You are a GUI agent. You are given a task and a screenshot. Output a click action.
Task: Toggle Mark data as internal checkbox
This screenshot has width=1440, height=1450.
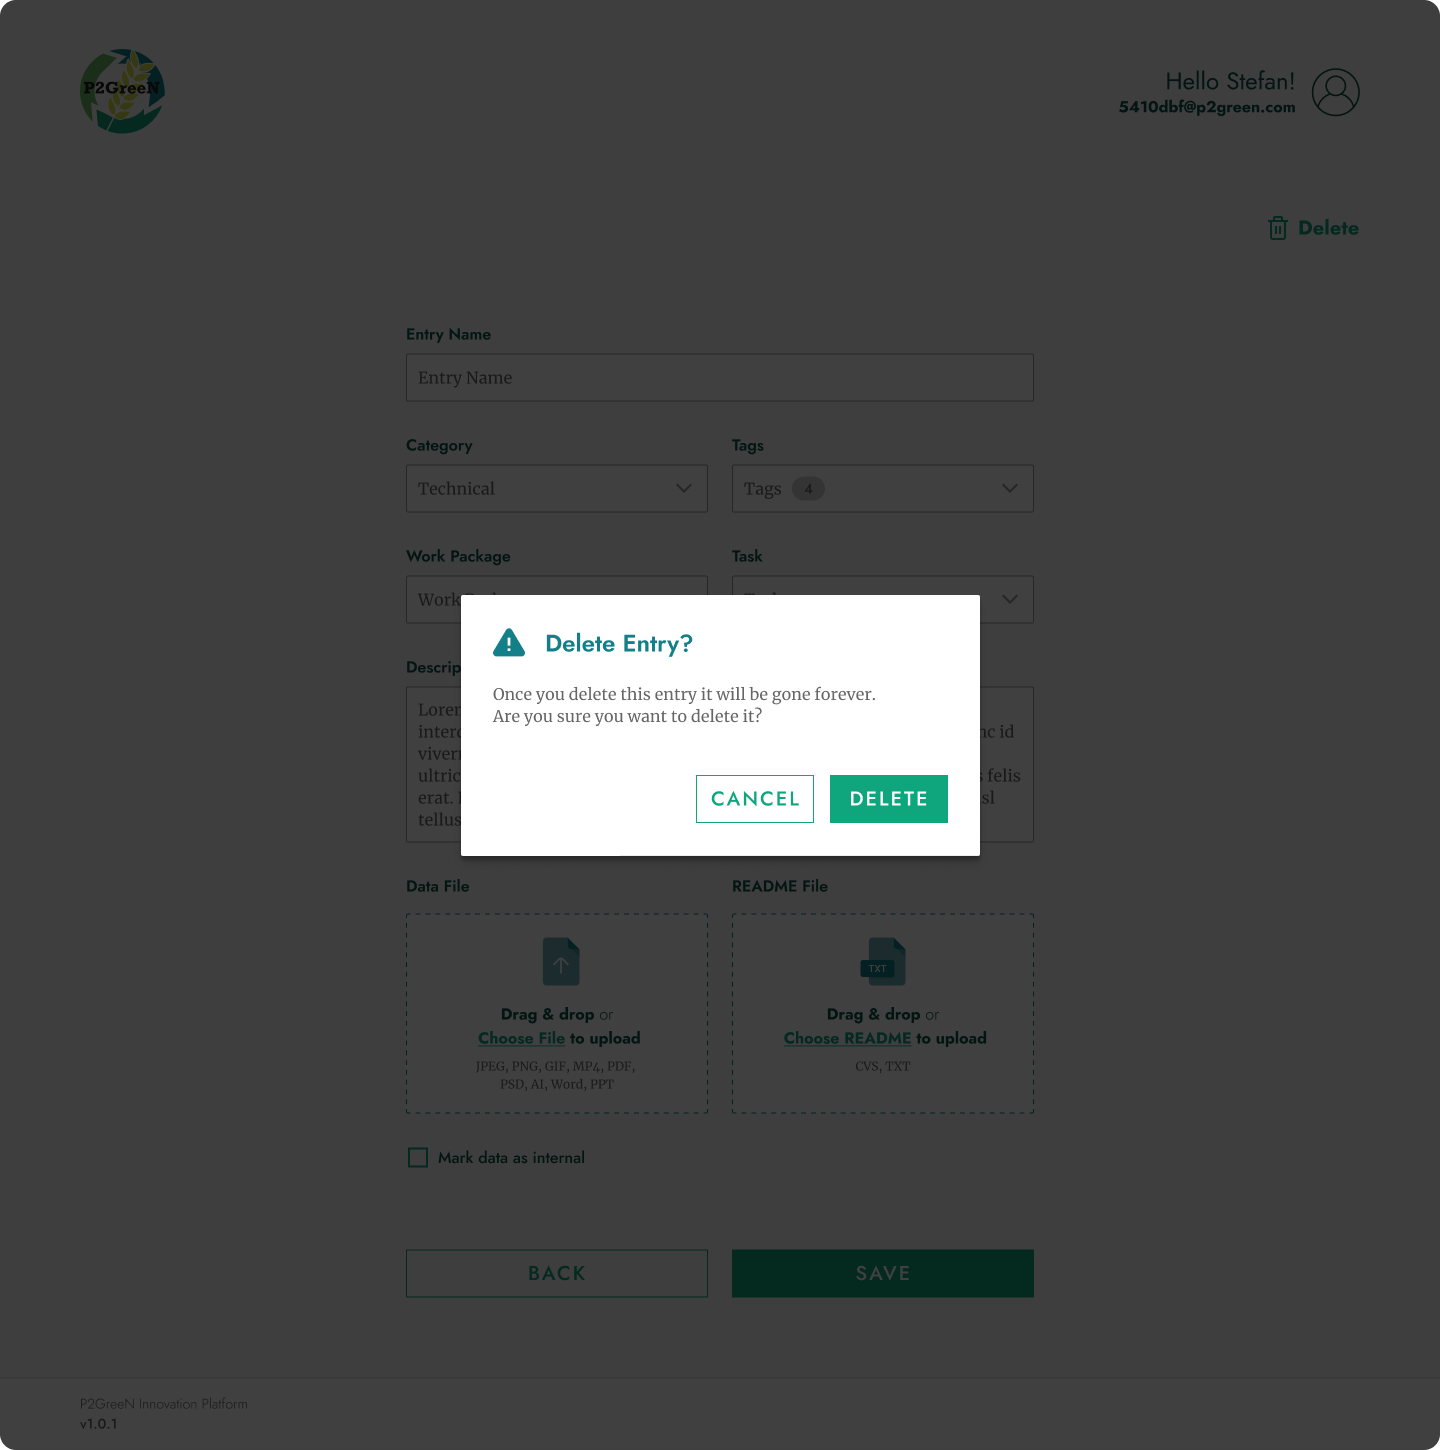(x=418, y=1158)
